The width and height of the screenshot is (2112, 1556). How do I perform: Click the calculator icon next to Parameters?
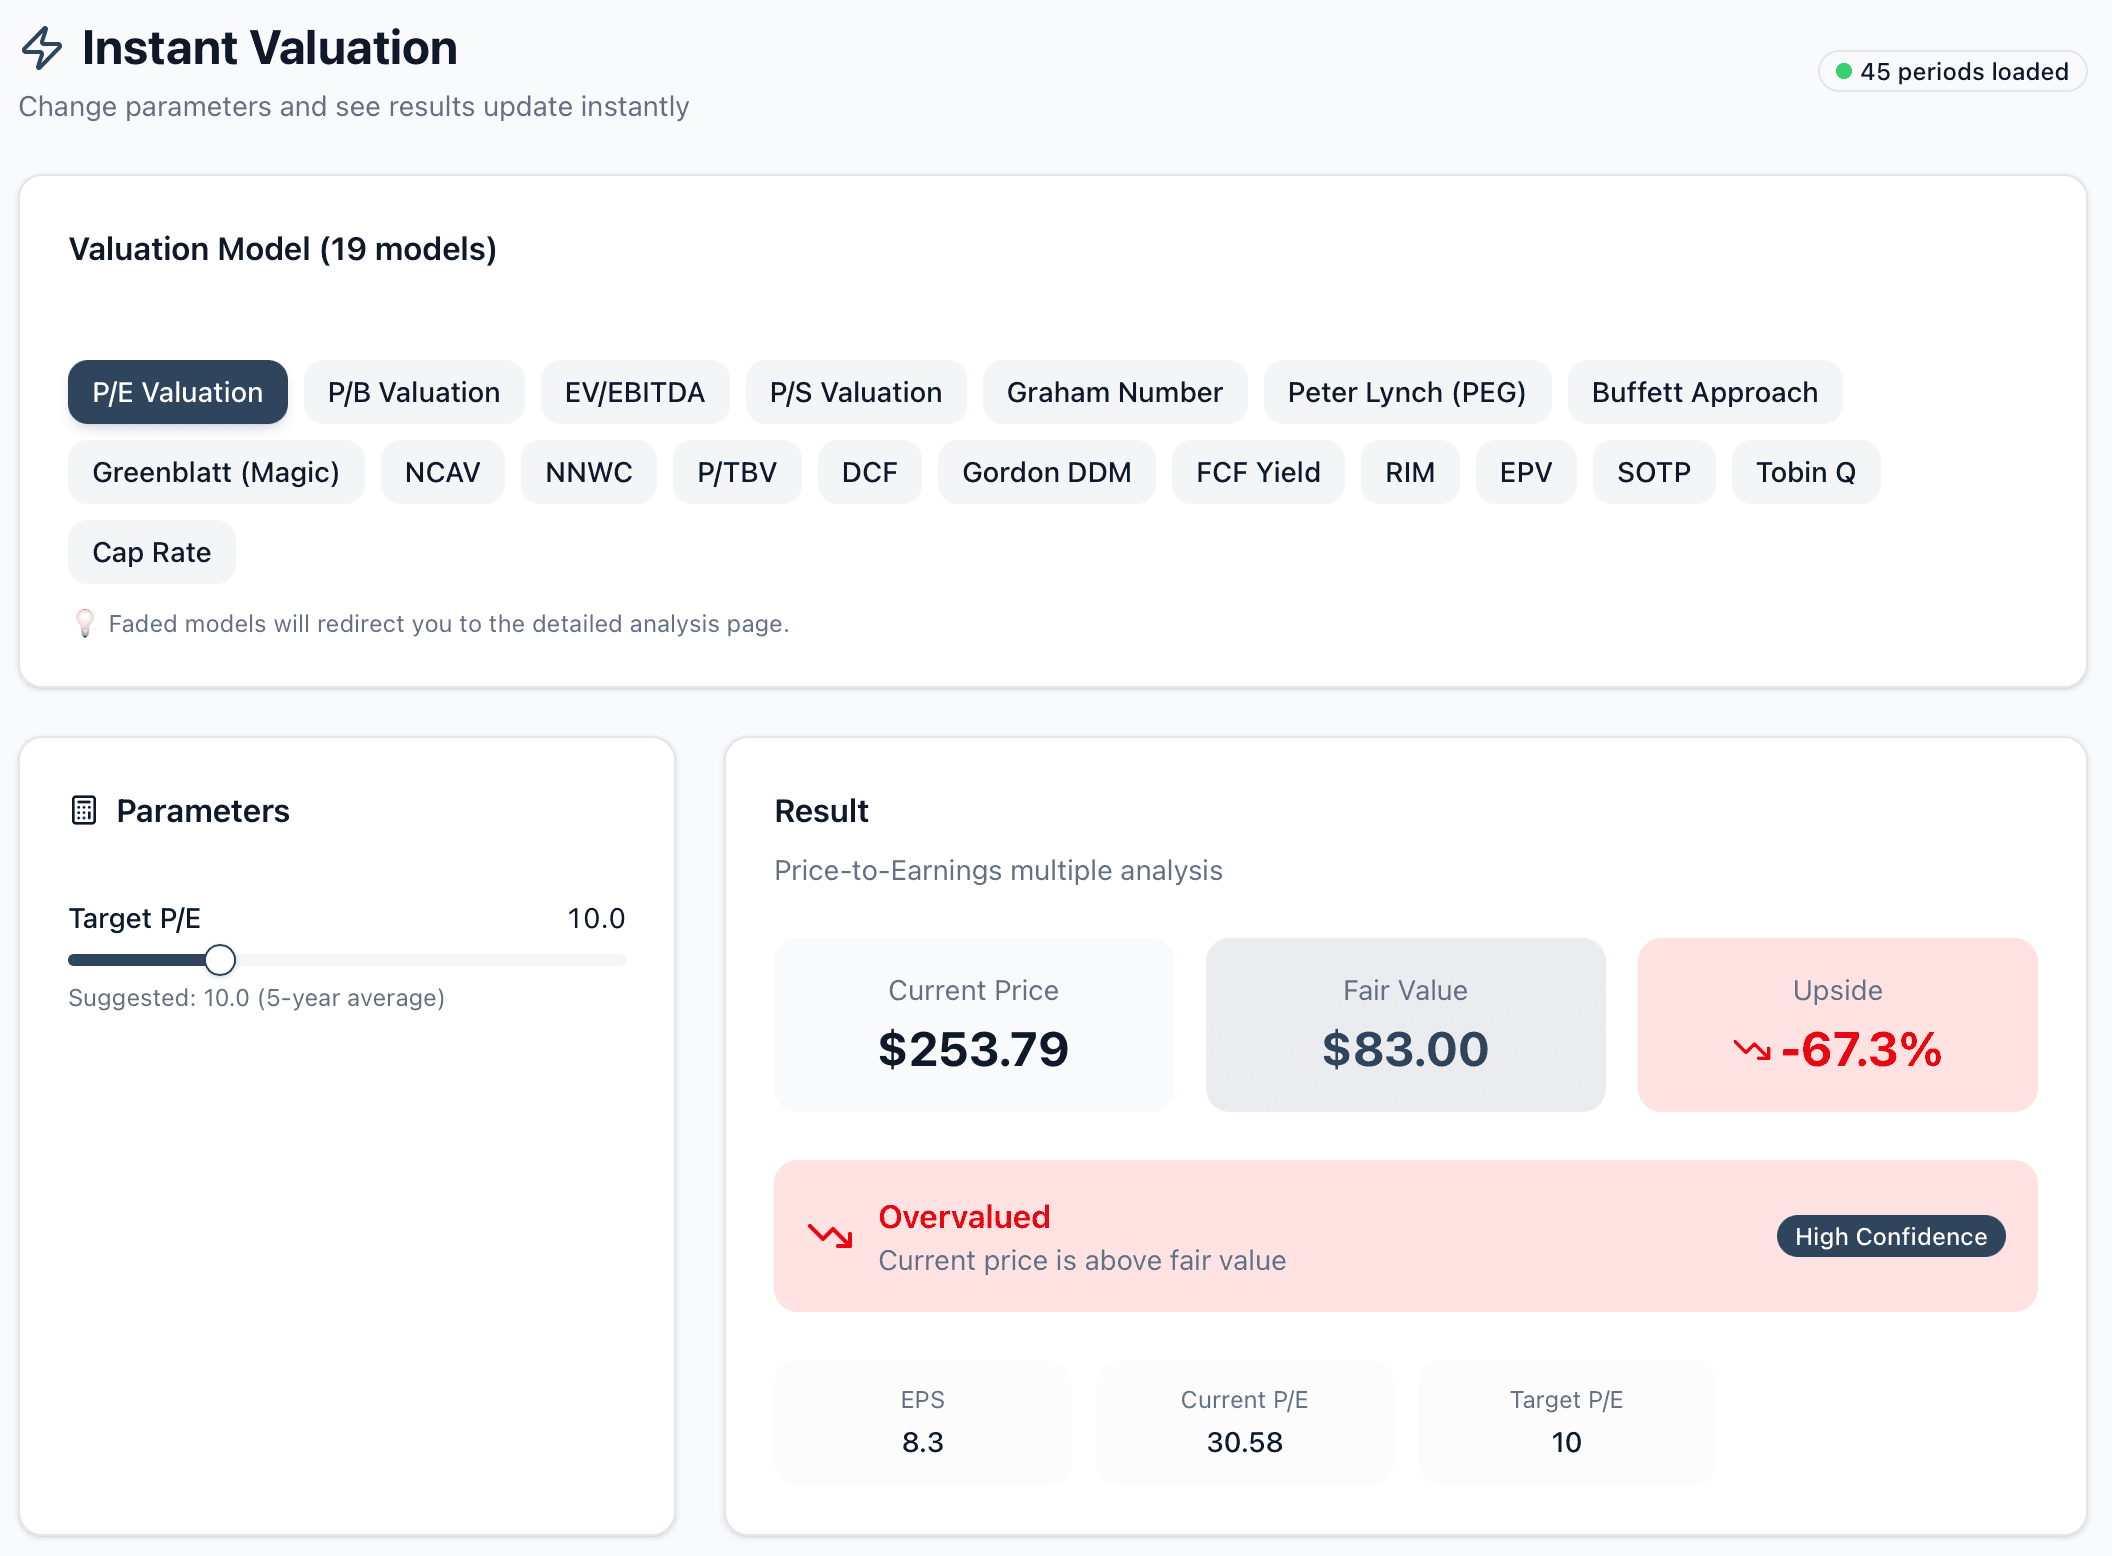click(x=84, y=810)
